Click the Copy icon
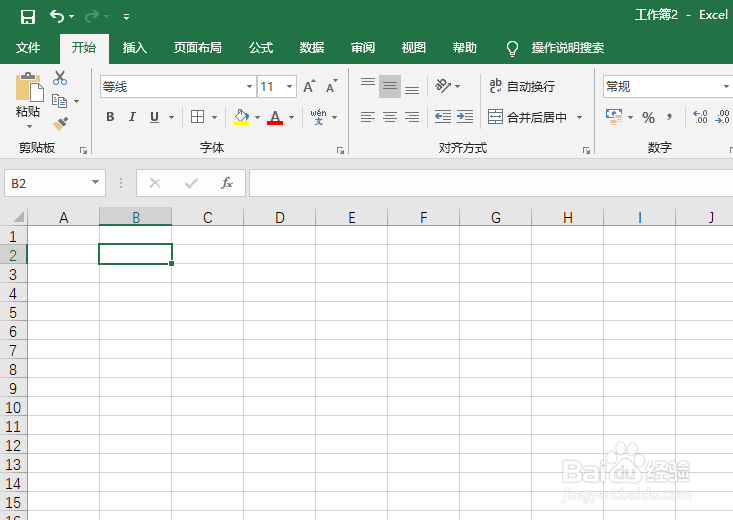This screenshot has height=520, width=733. tap(59, 101)
